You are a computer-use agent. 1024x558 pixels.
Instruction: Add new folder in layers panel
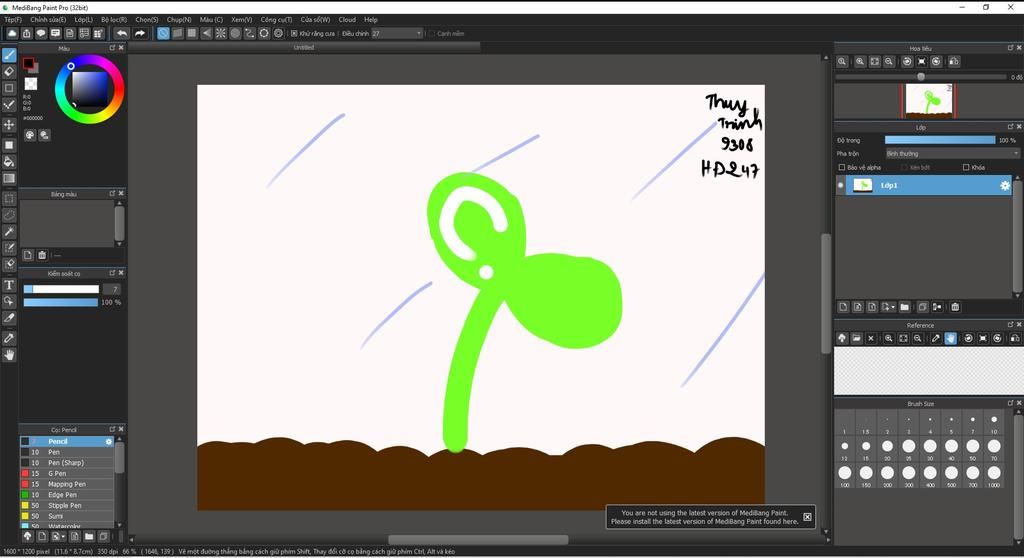pos(904,307)
